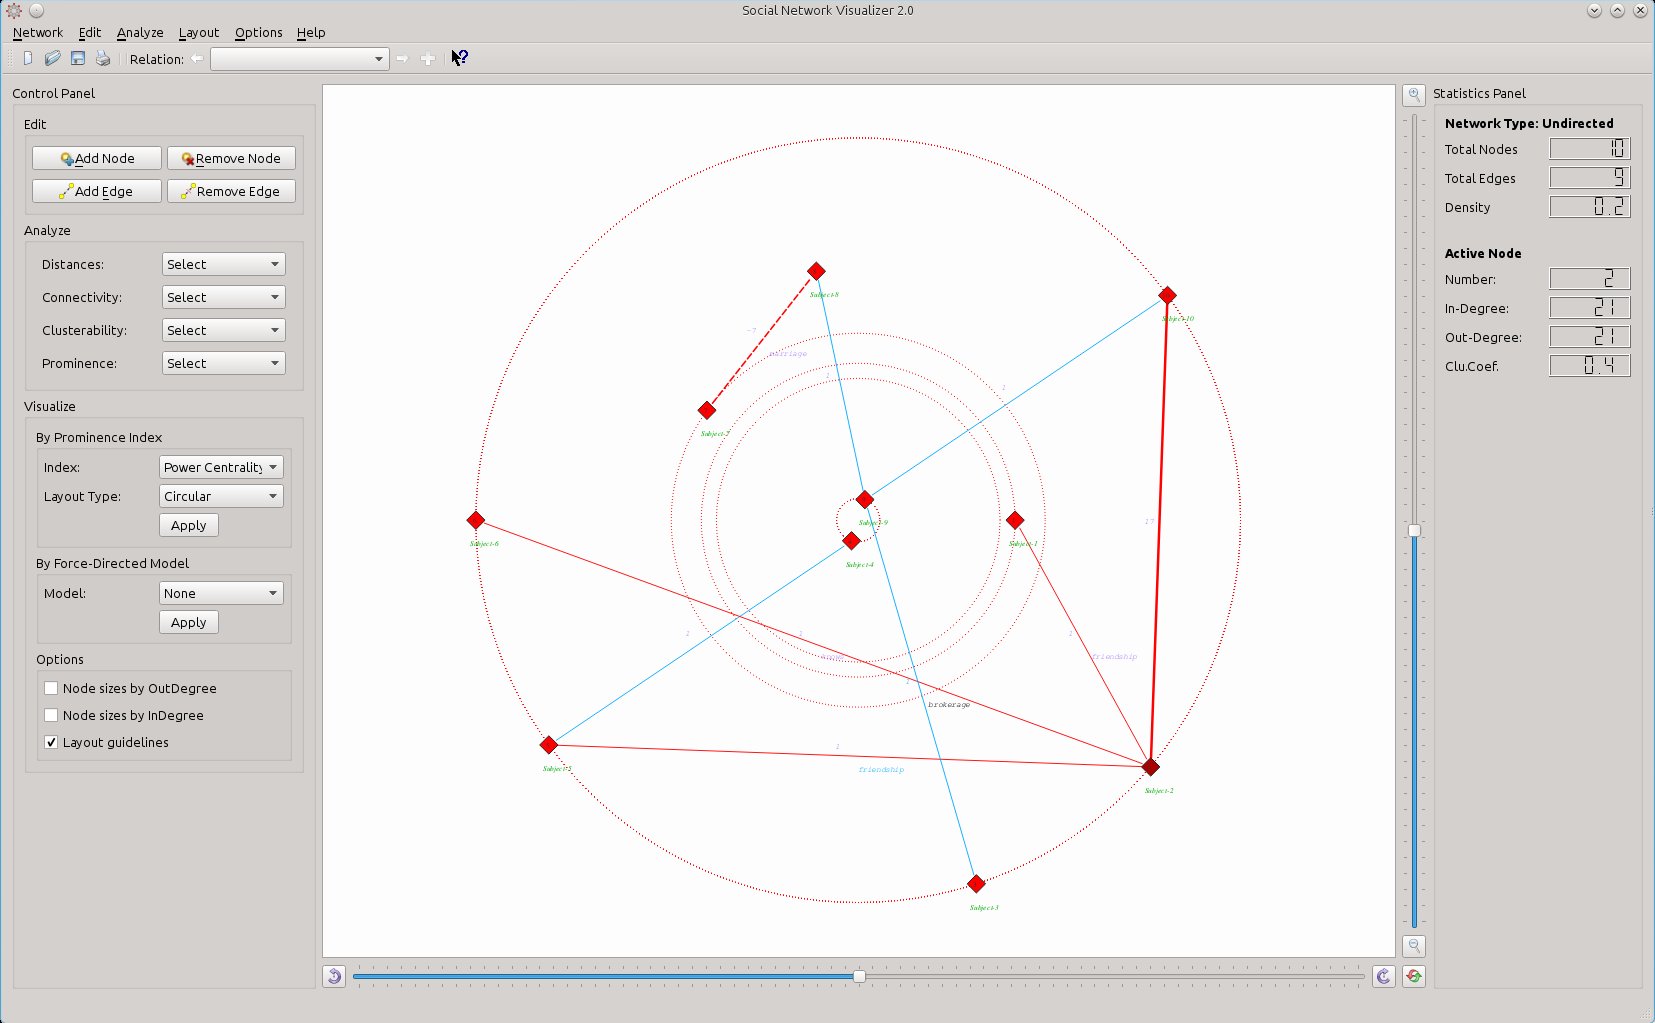The width and height of the screenshot is (1655, 1023).
Task: Click the new network document icon
Action: point(27,59)
